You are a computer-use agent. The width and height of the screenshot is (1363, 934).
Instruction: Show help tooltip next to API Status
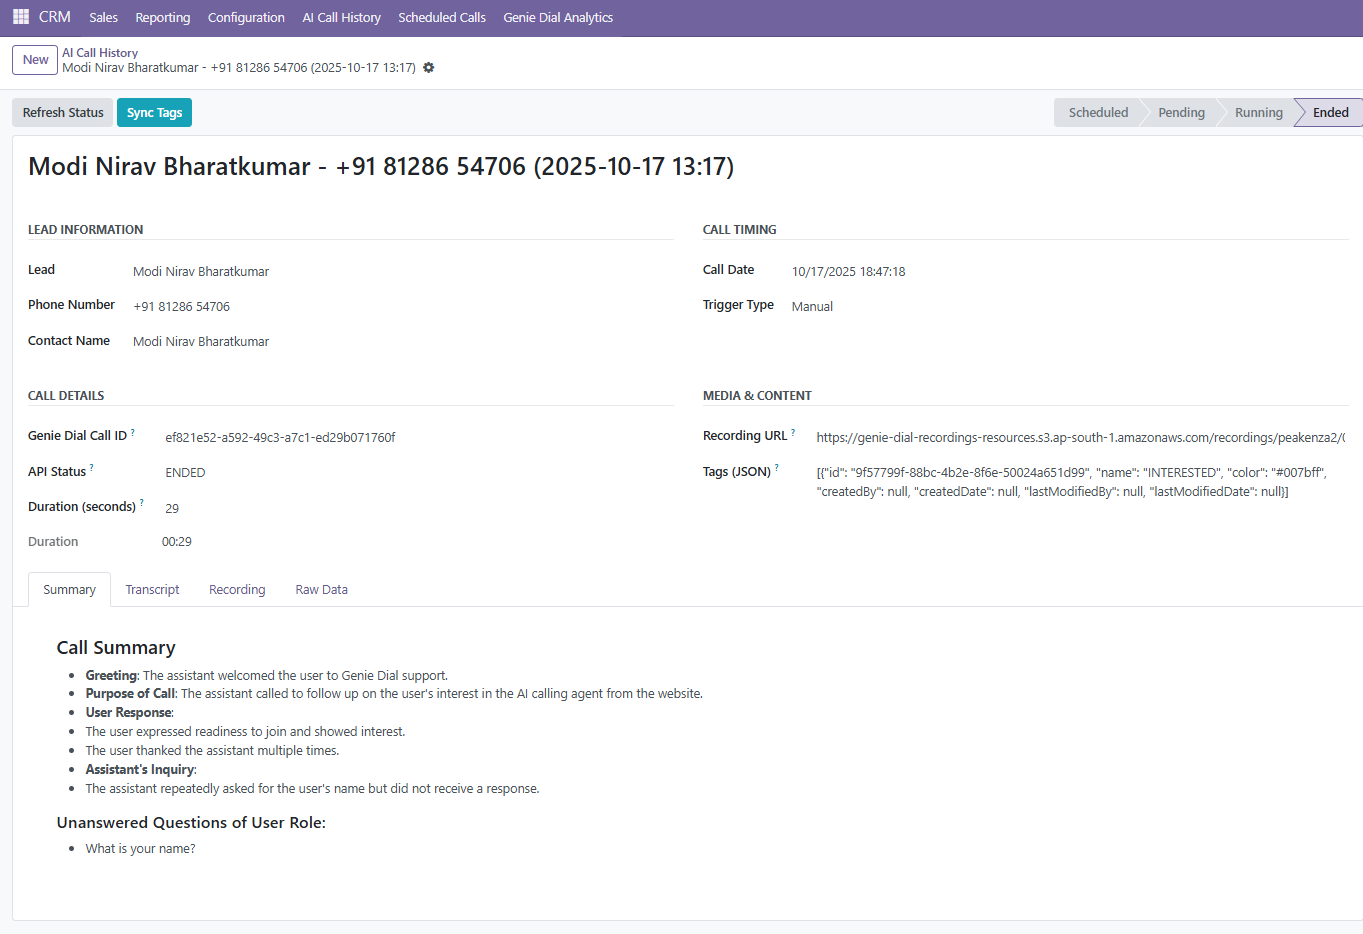[92, 467]
